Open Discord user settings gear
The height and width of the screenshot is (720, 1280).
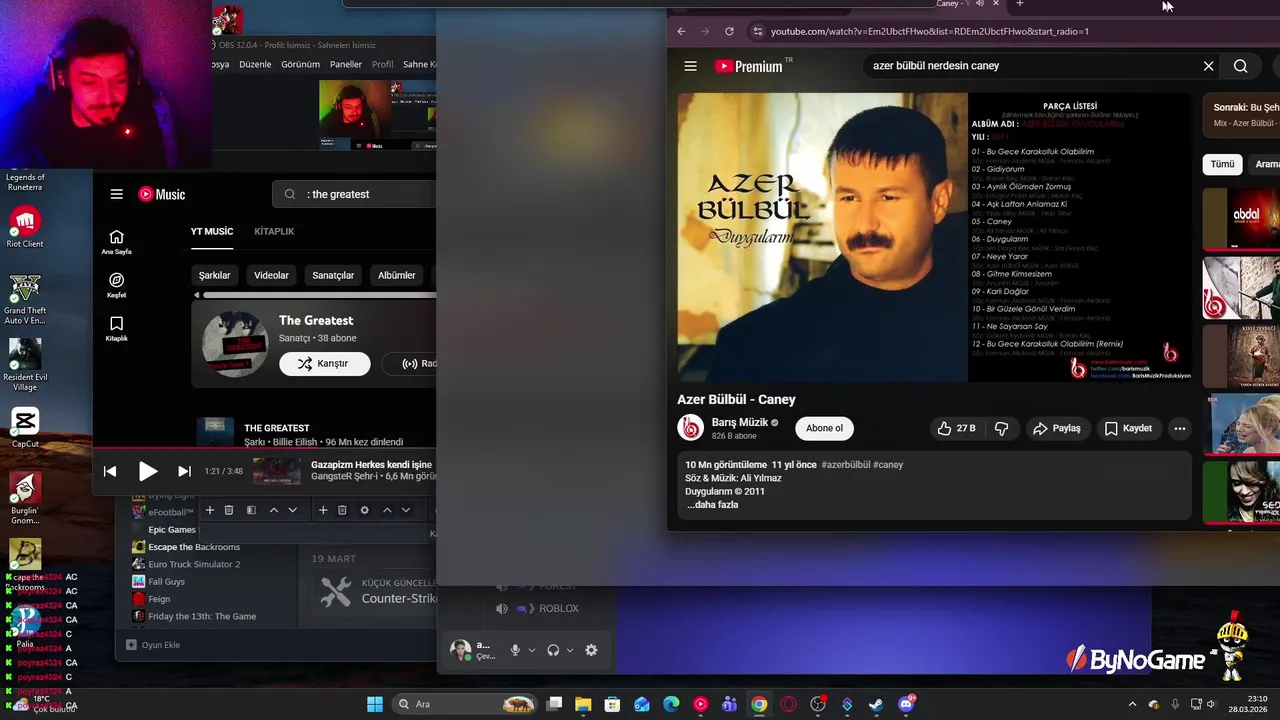point(591,650)
